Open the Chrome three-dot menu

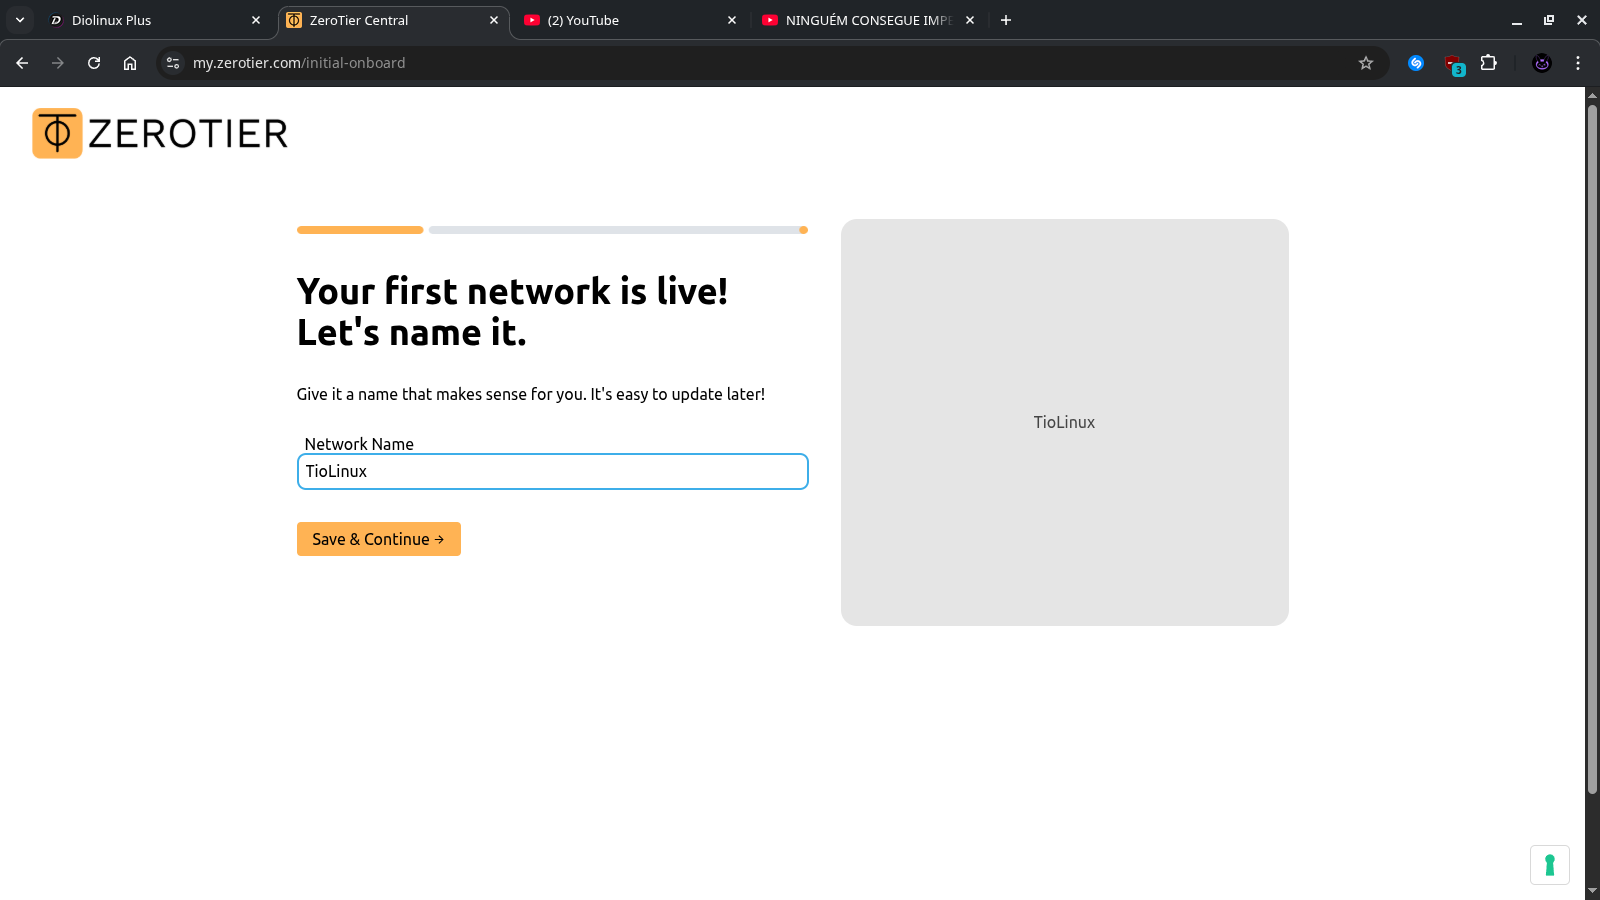pos(1578,63)
